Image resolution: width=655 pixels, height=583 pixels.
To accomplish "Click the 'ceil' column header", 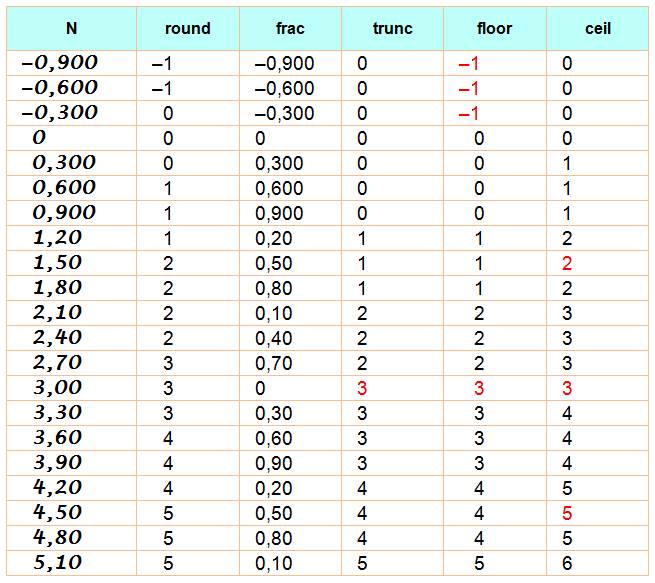I will click(598, 29).
